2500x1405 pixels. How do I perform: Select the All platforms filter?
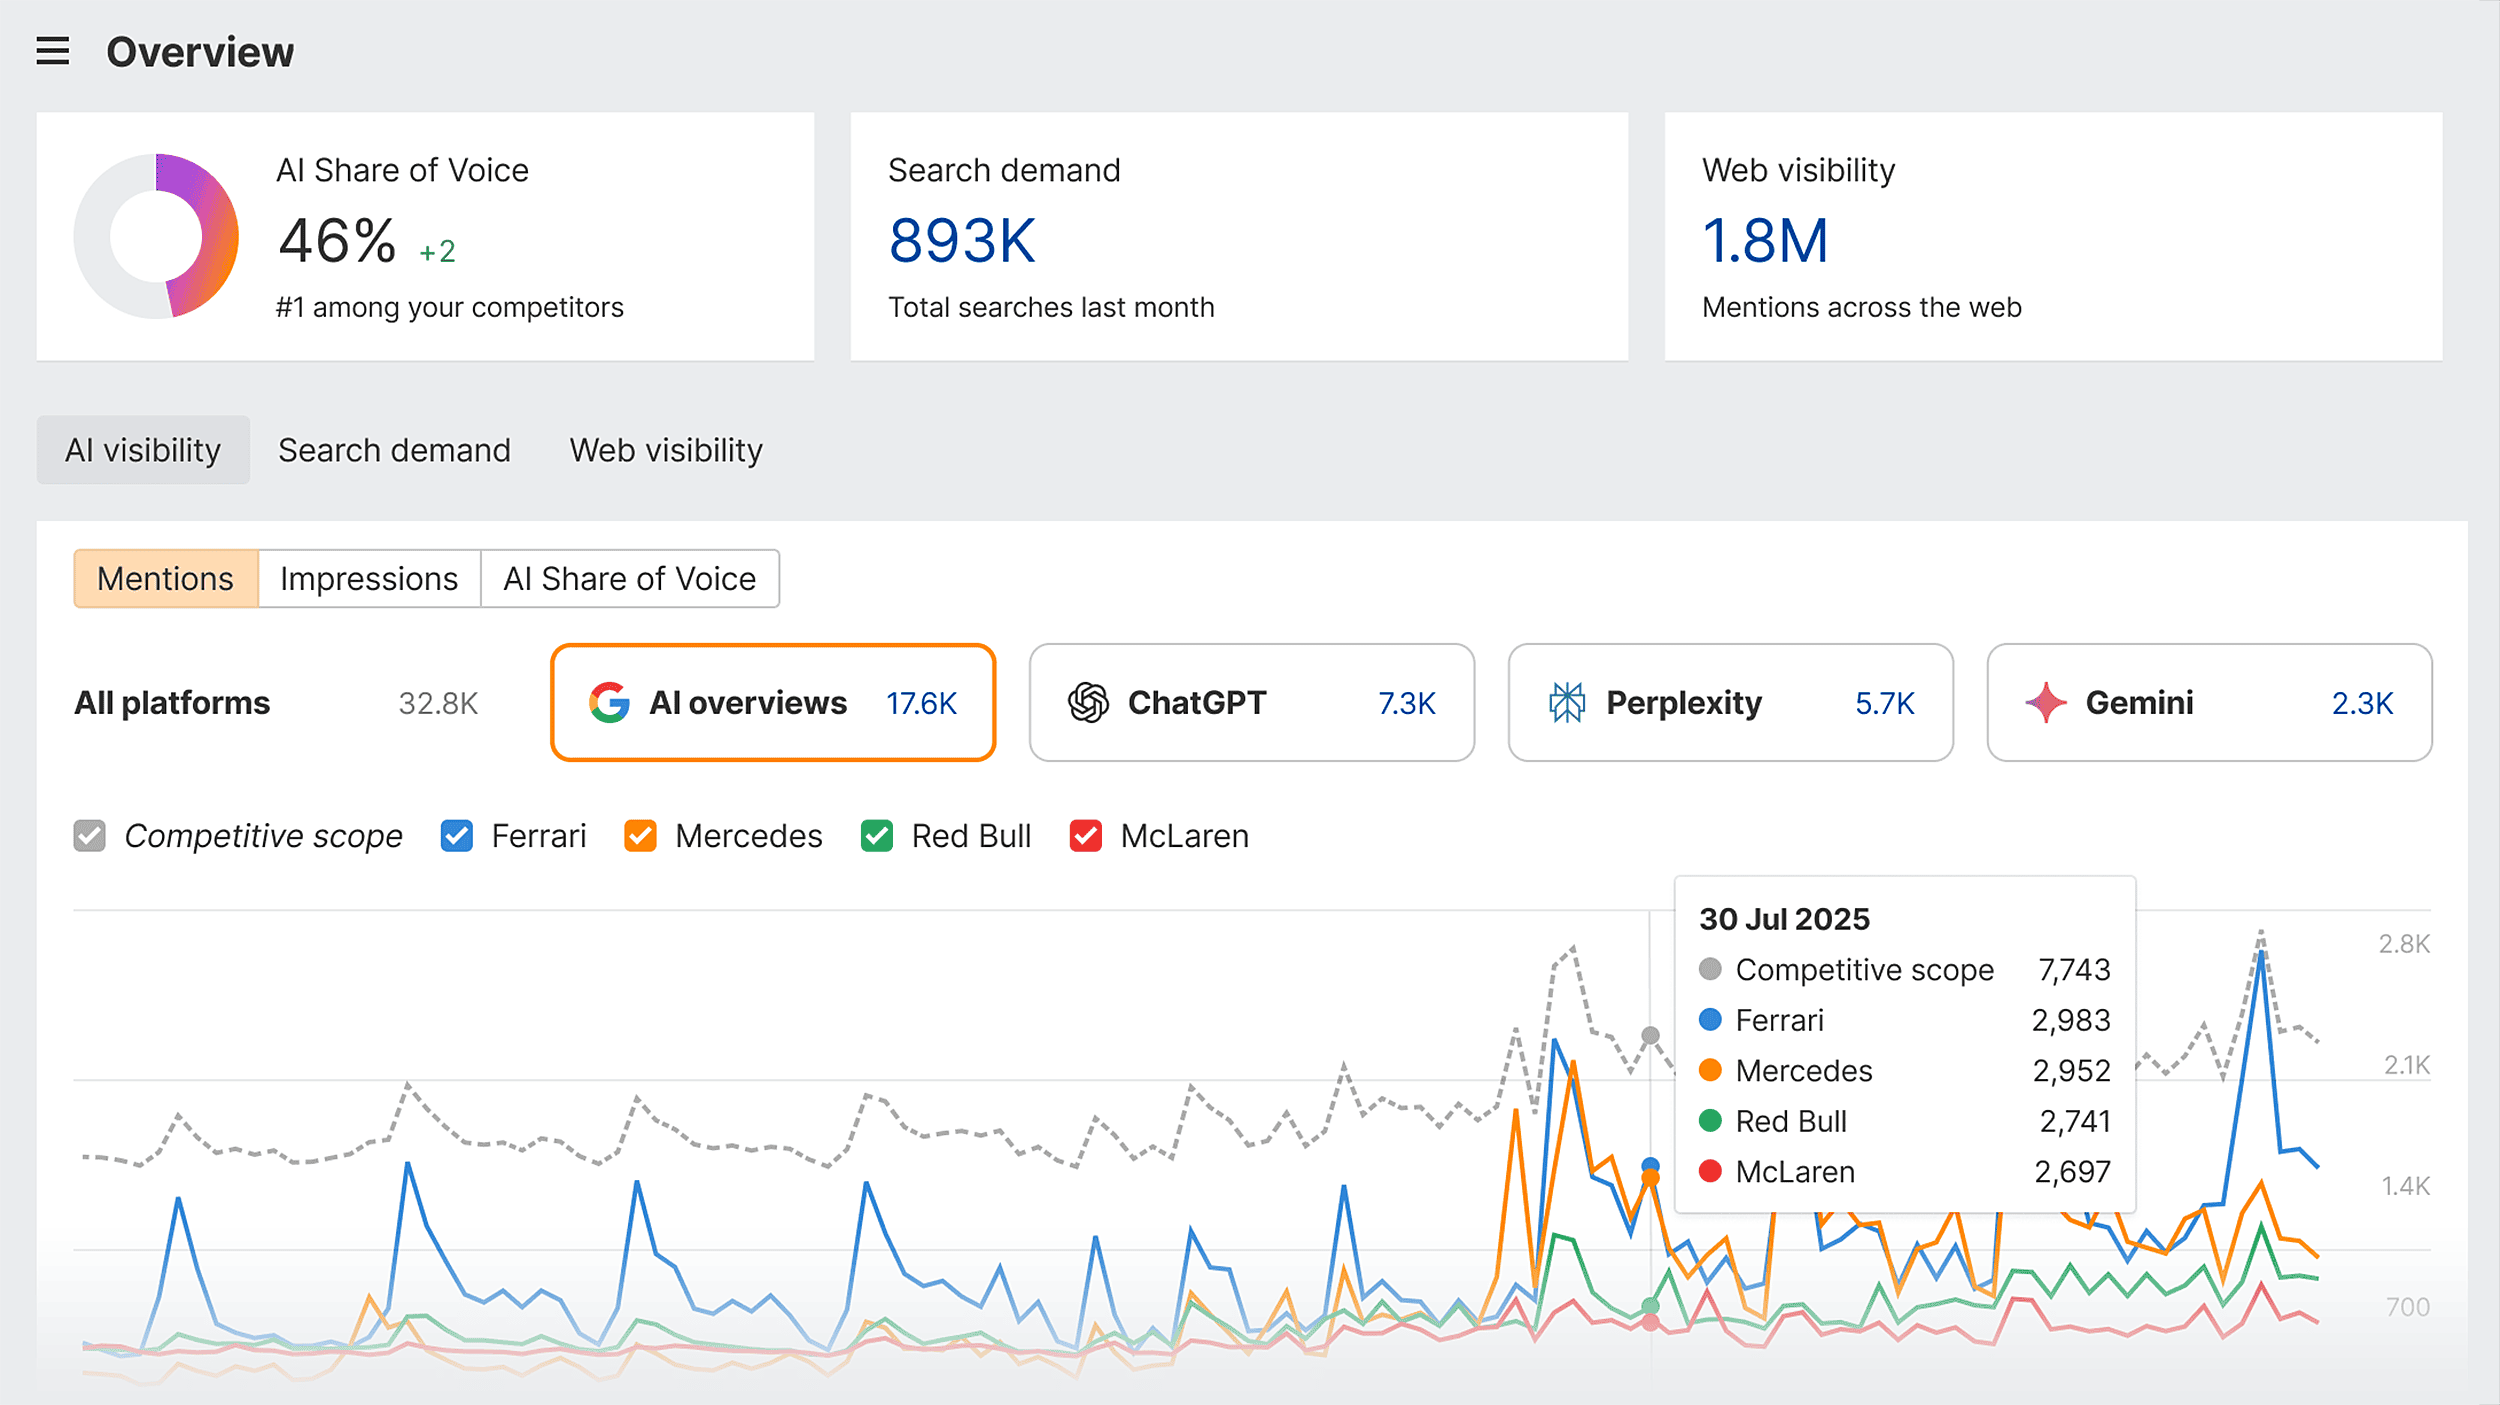pyautogui.click(x=171, y=702)
